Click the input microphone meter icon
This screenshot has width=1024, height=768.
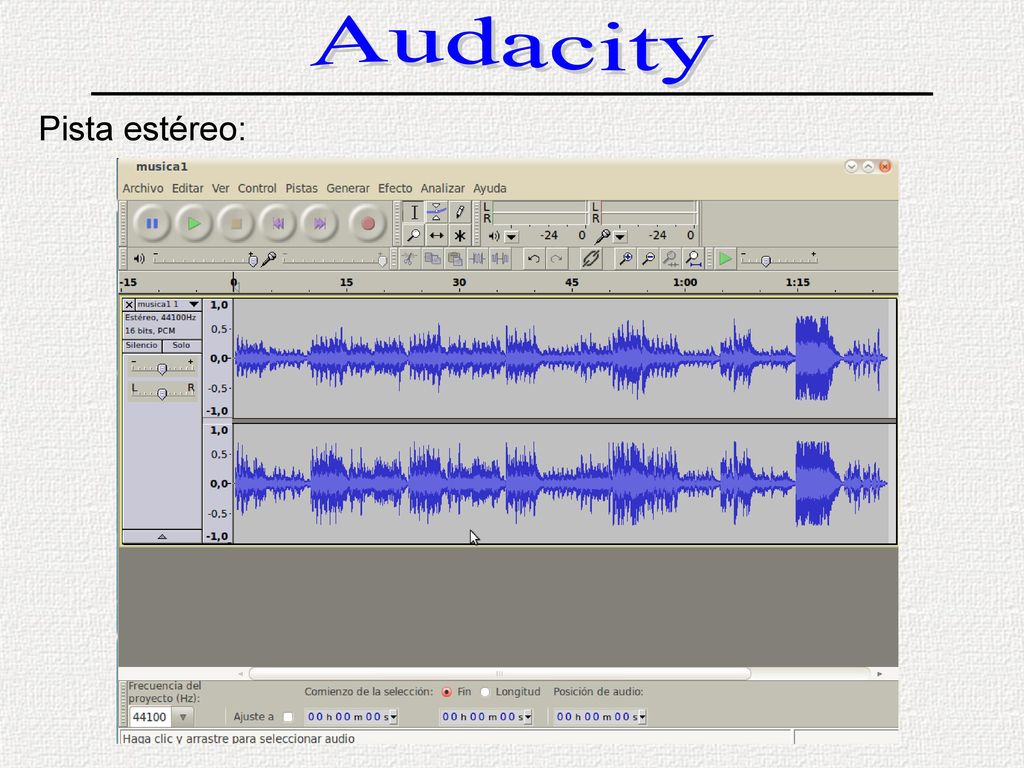(603, 236)
